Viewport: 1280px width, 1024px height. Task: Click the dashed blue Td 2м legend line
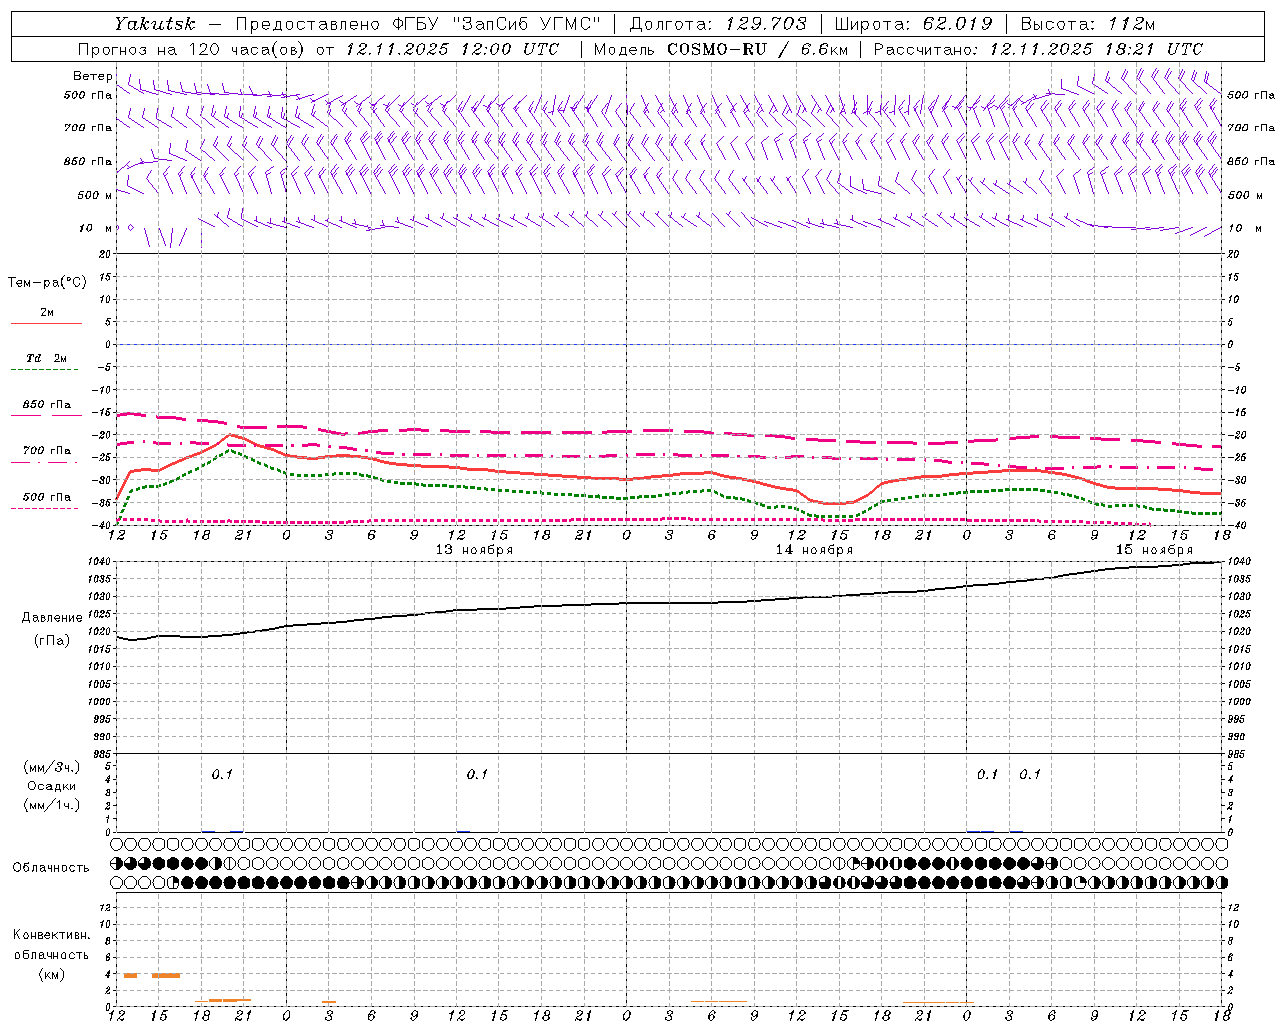(x=44, y=369)
